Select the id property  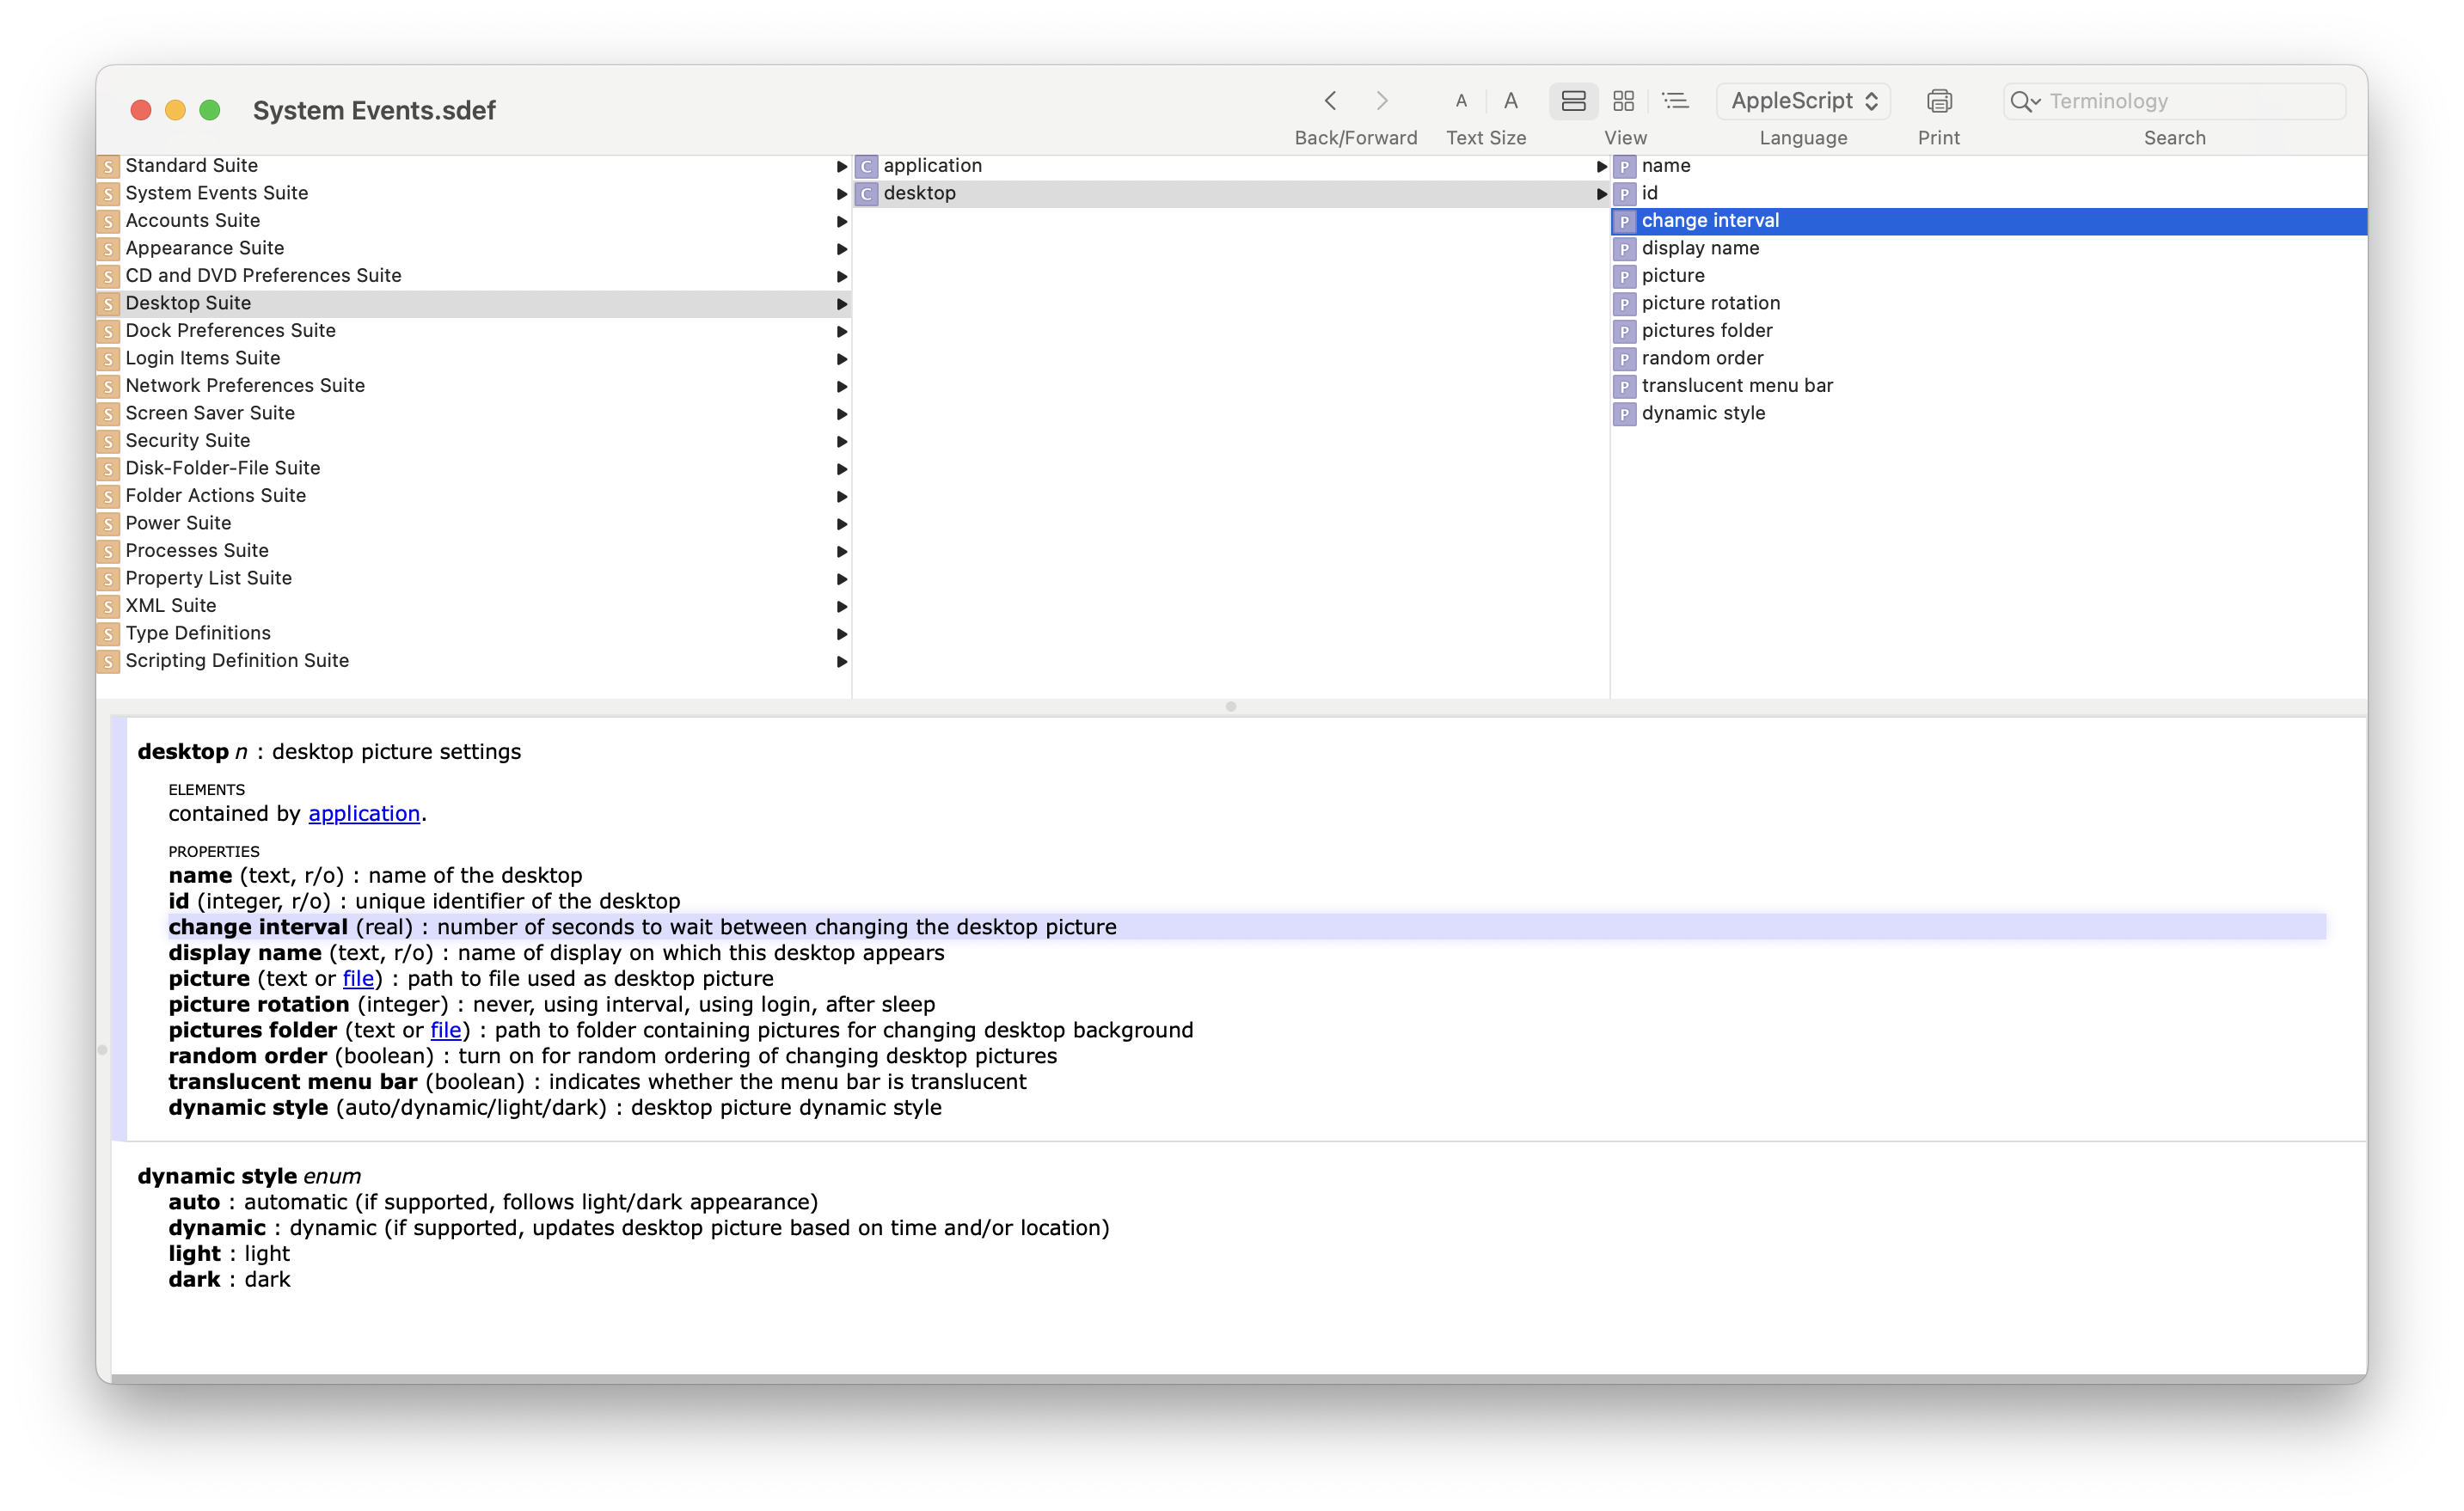(x=1990, y=193)
